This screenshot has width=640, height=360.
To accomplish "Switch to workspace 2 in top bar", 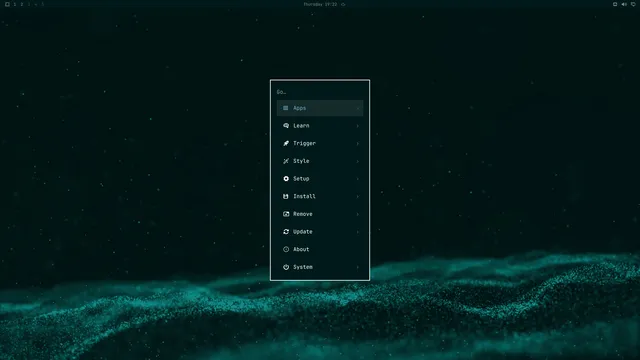I will tap(22, 4).
